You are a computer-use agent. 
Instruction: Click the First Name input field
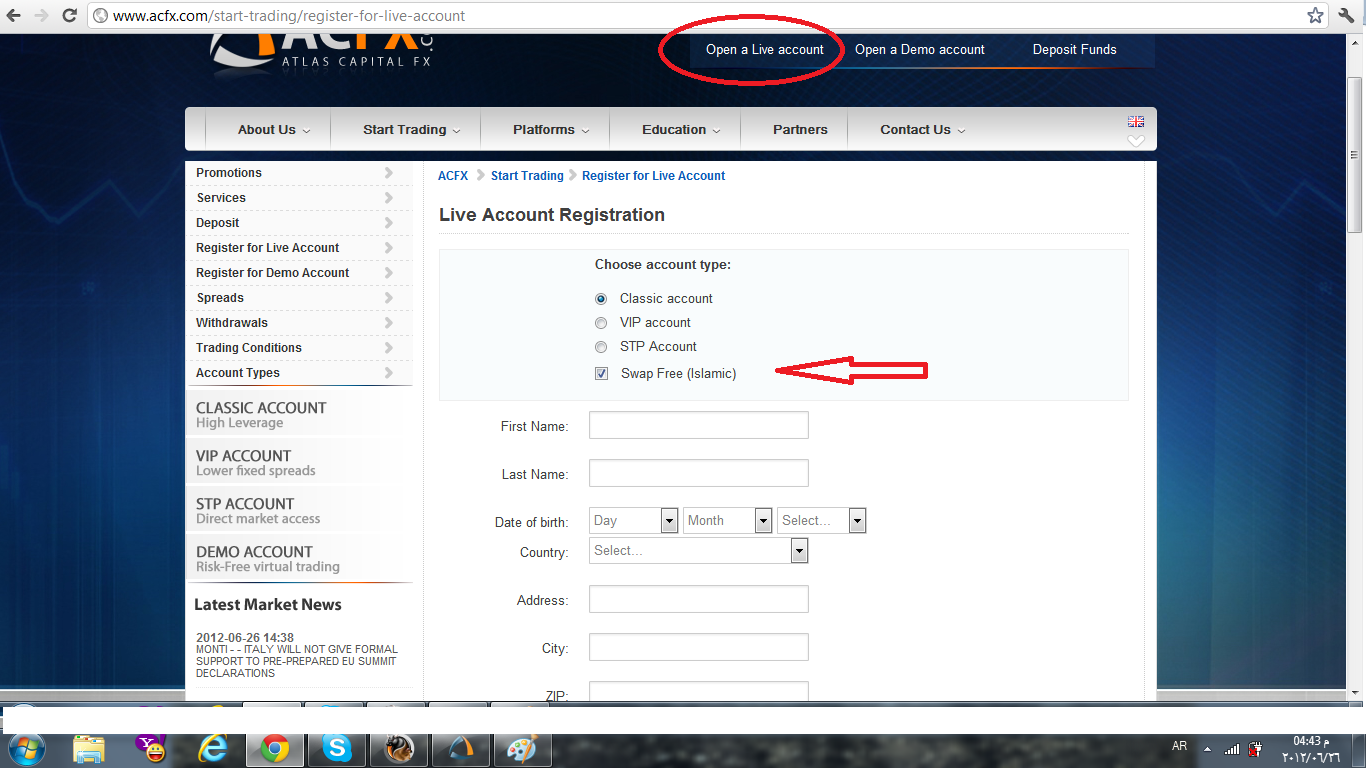(x=698, y=425)
